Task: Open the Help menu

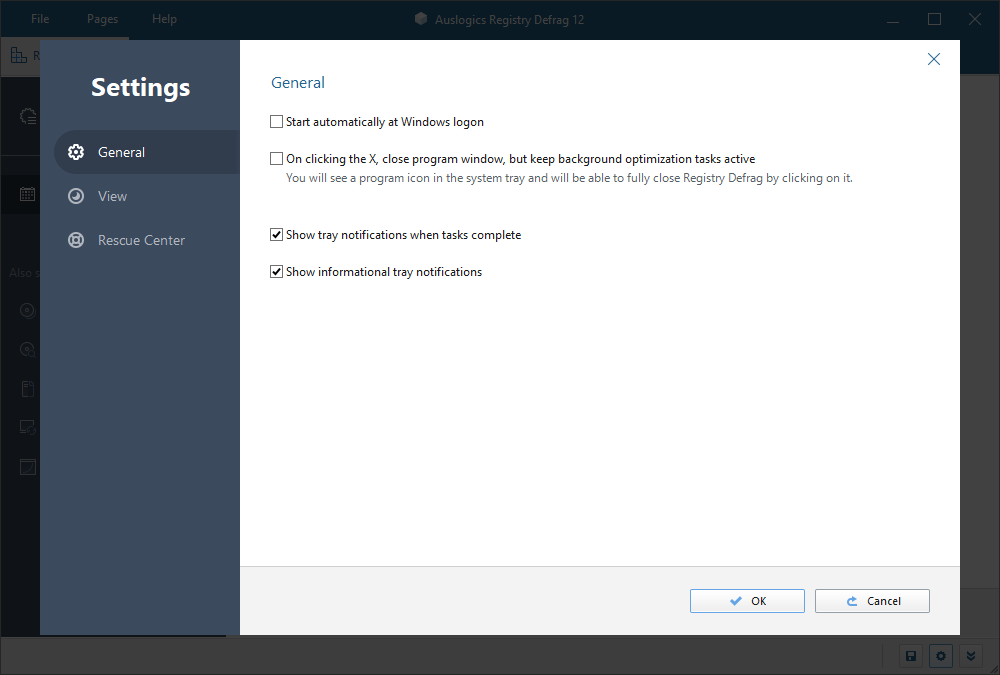Action: [x=164, y=19]
